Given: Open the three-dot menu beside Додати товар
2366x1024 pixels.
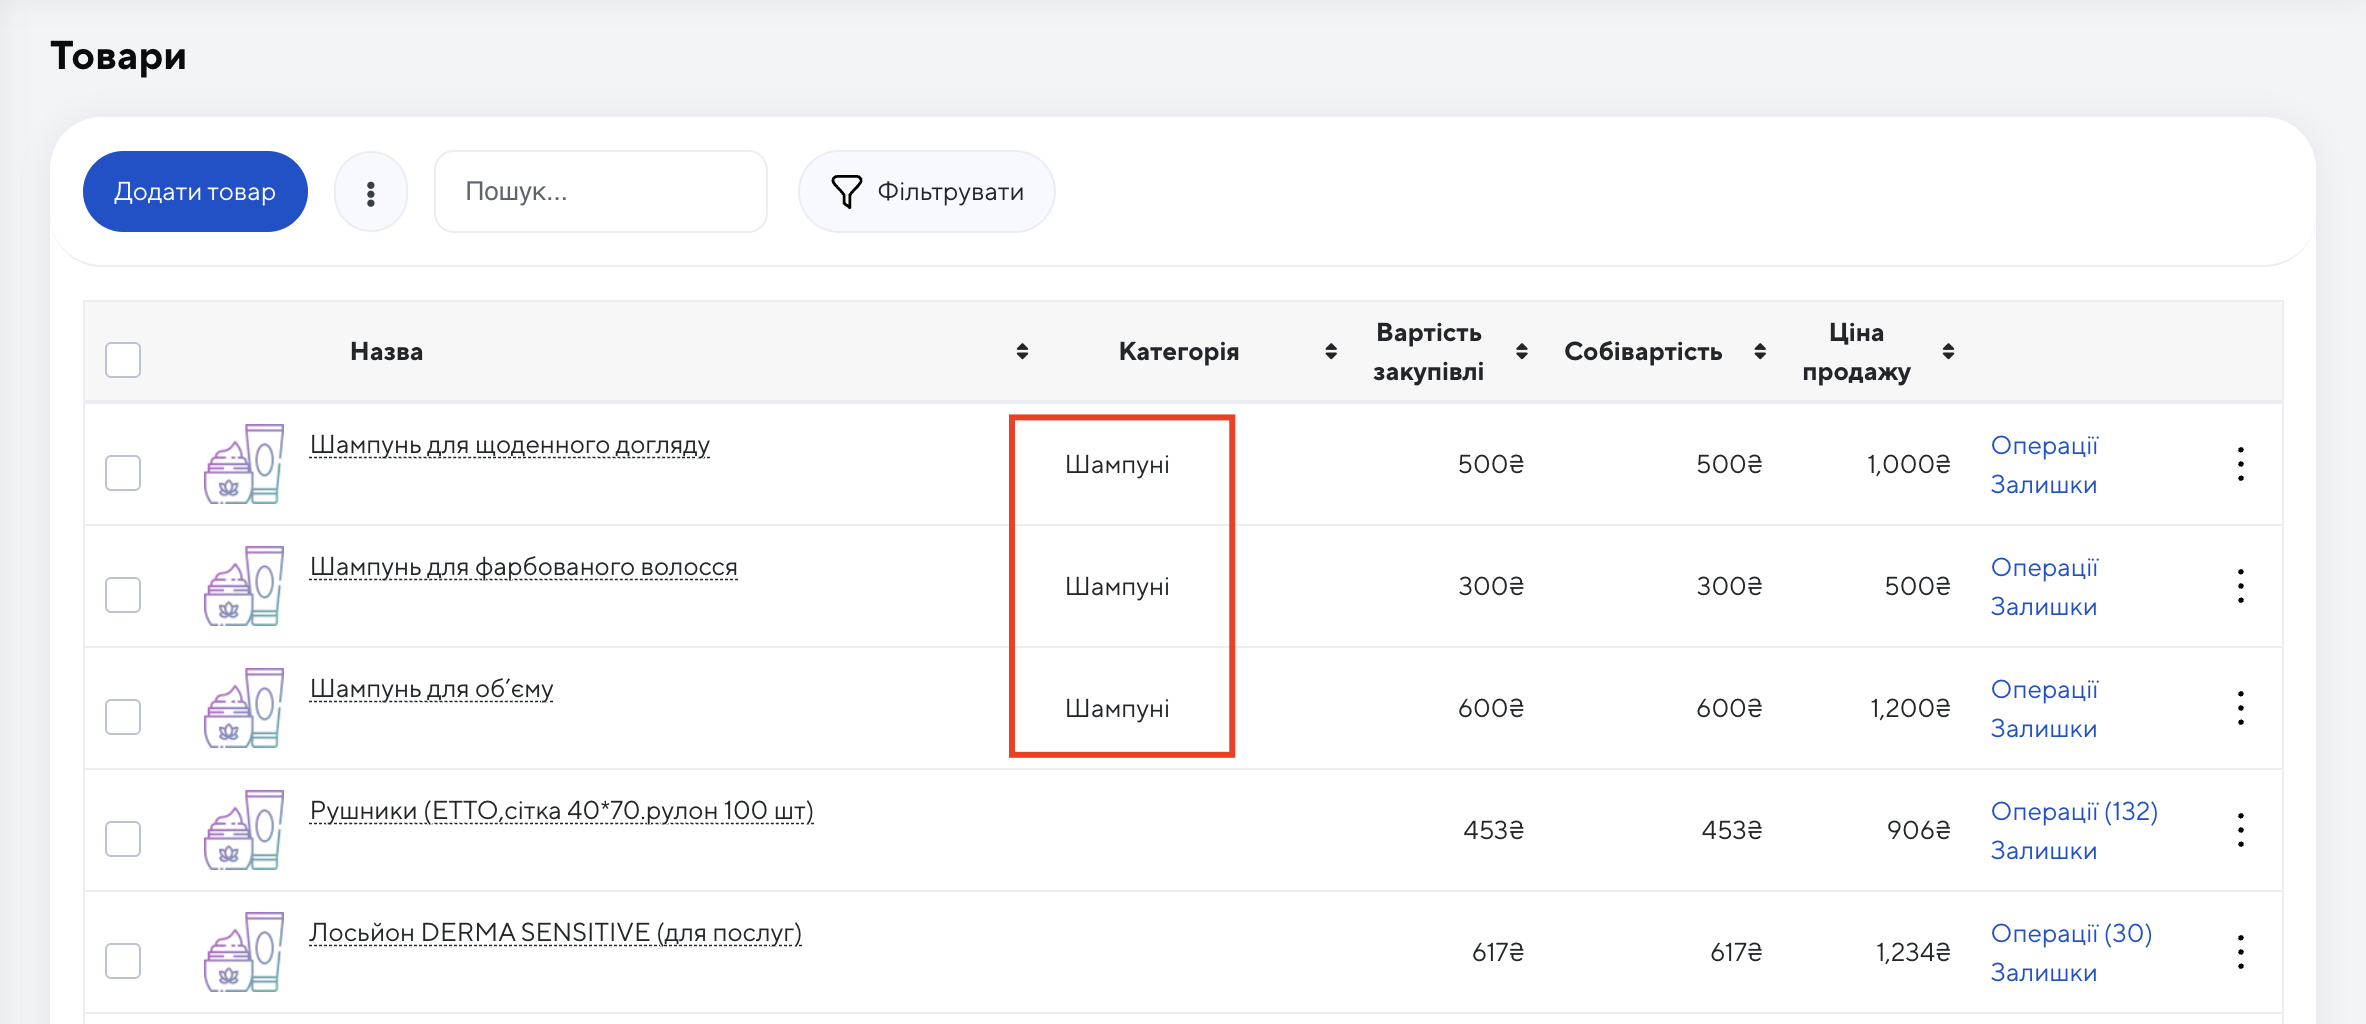Looking at the screenshot, I should (x=371, y=192).
